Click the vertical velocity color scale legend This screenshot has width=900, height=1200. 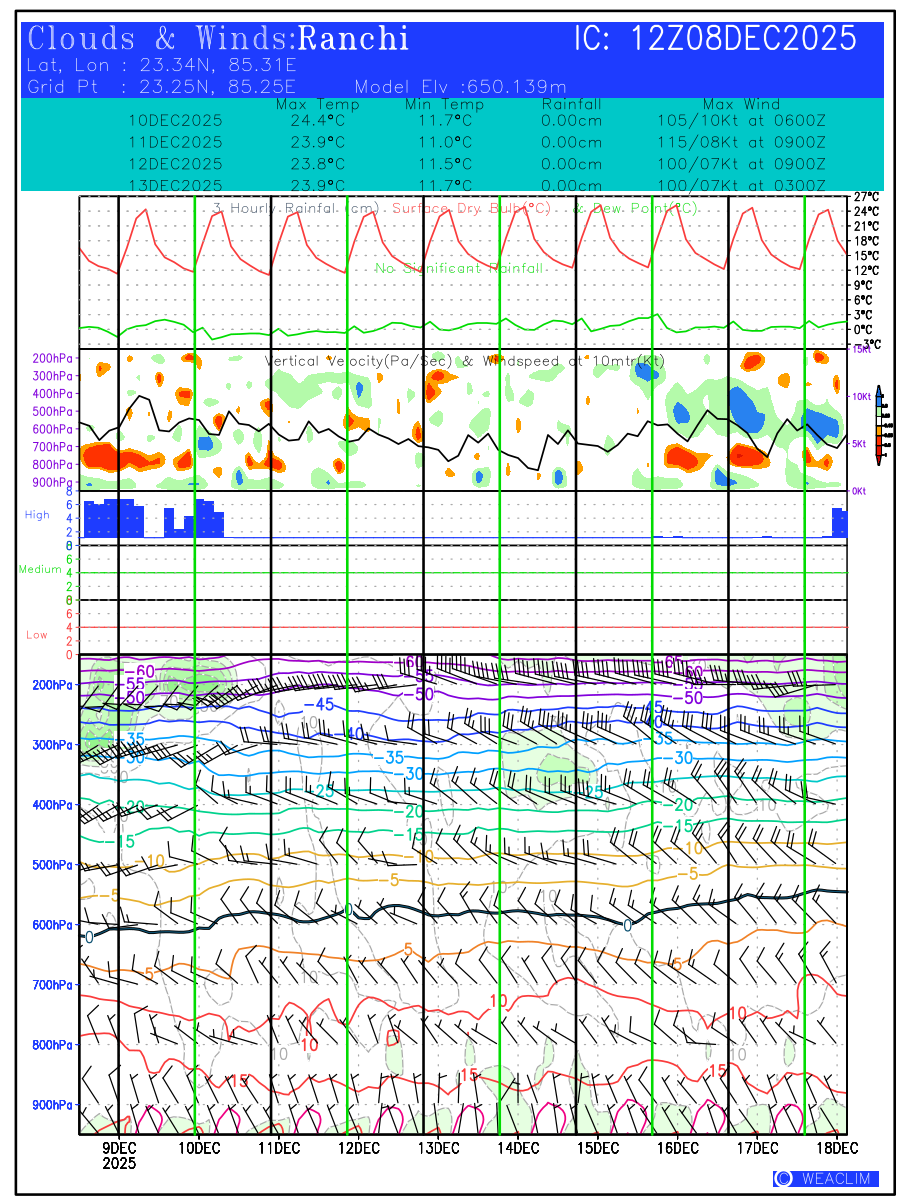click(878, 424)
